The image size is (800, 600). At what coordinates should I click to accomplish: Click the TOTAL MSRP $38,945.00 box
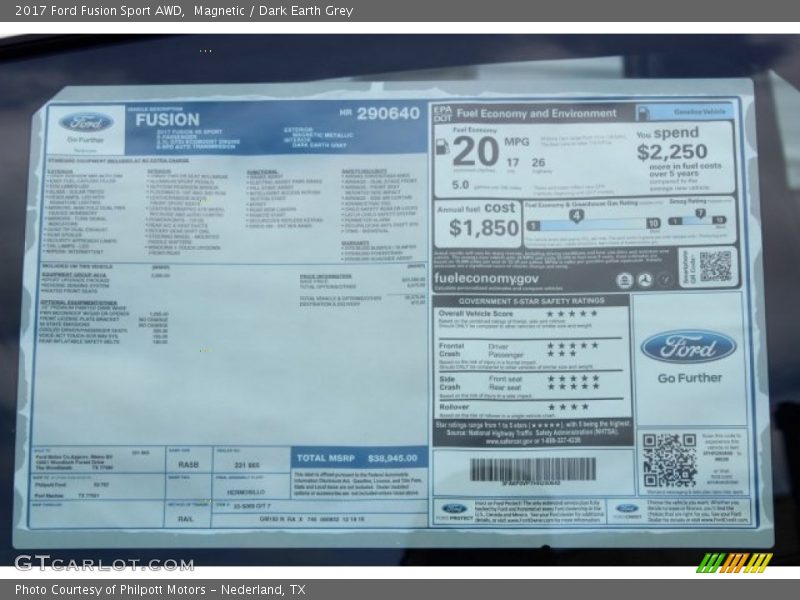pyautogui.click(x=358, y=457)
